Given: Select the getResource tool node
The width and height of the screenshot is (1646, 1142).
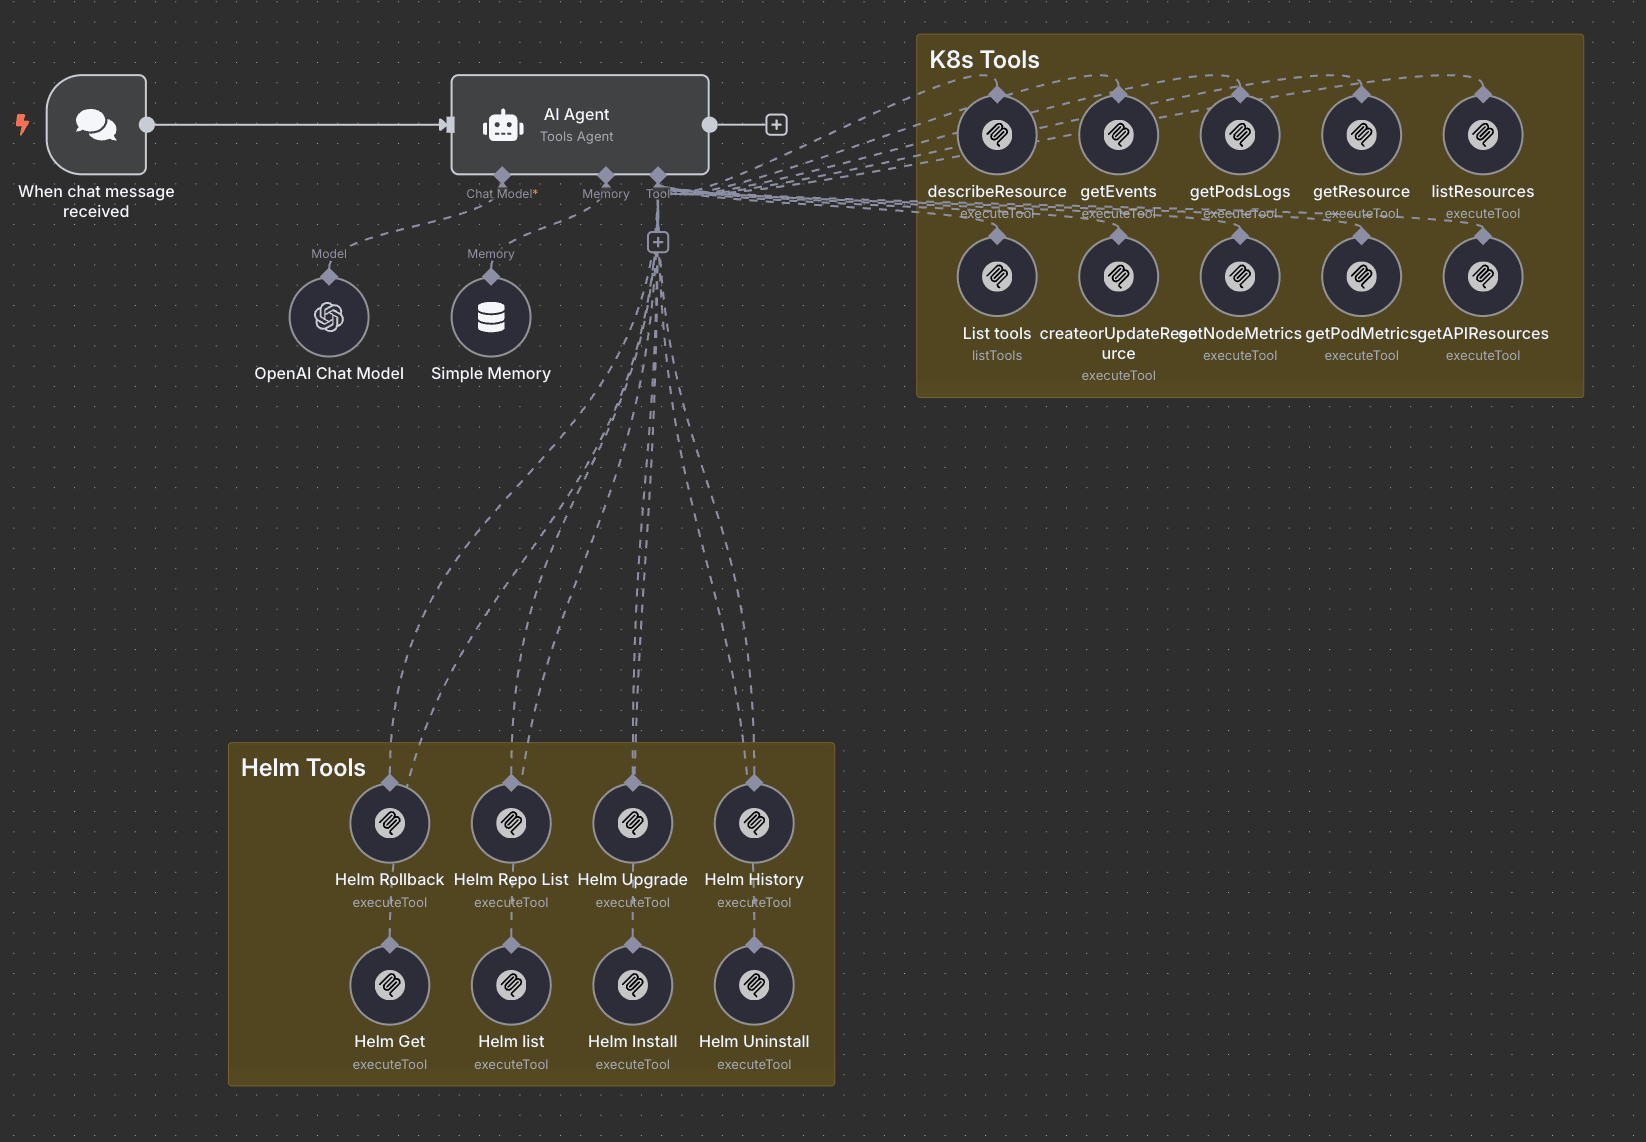Looking at the screenshot, I should click(1361, 135).
